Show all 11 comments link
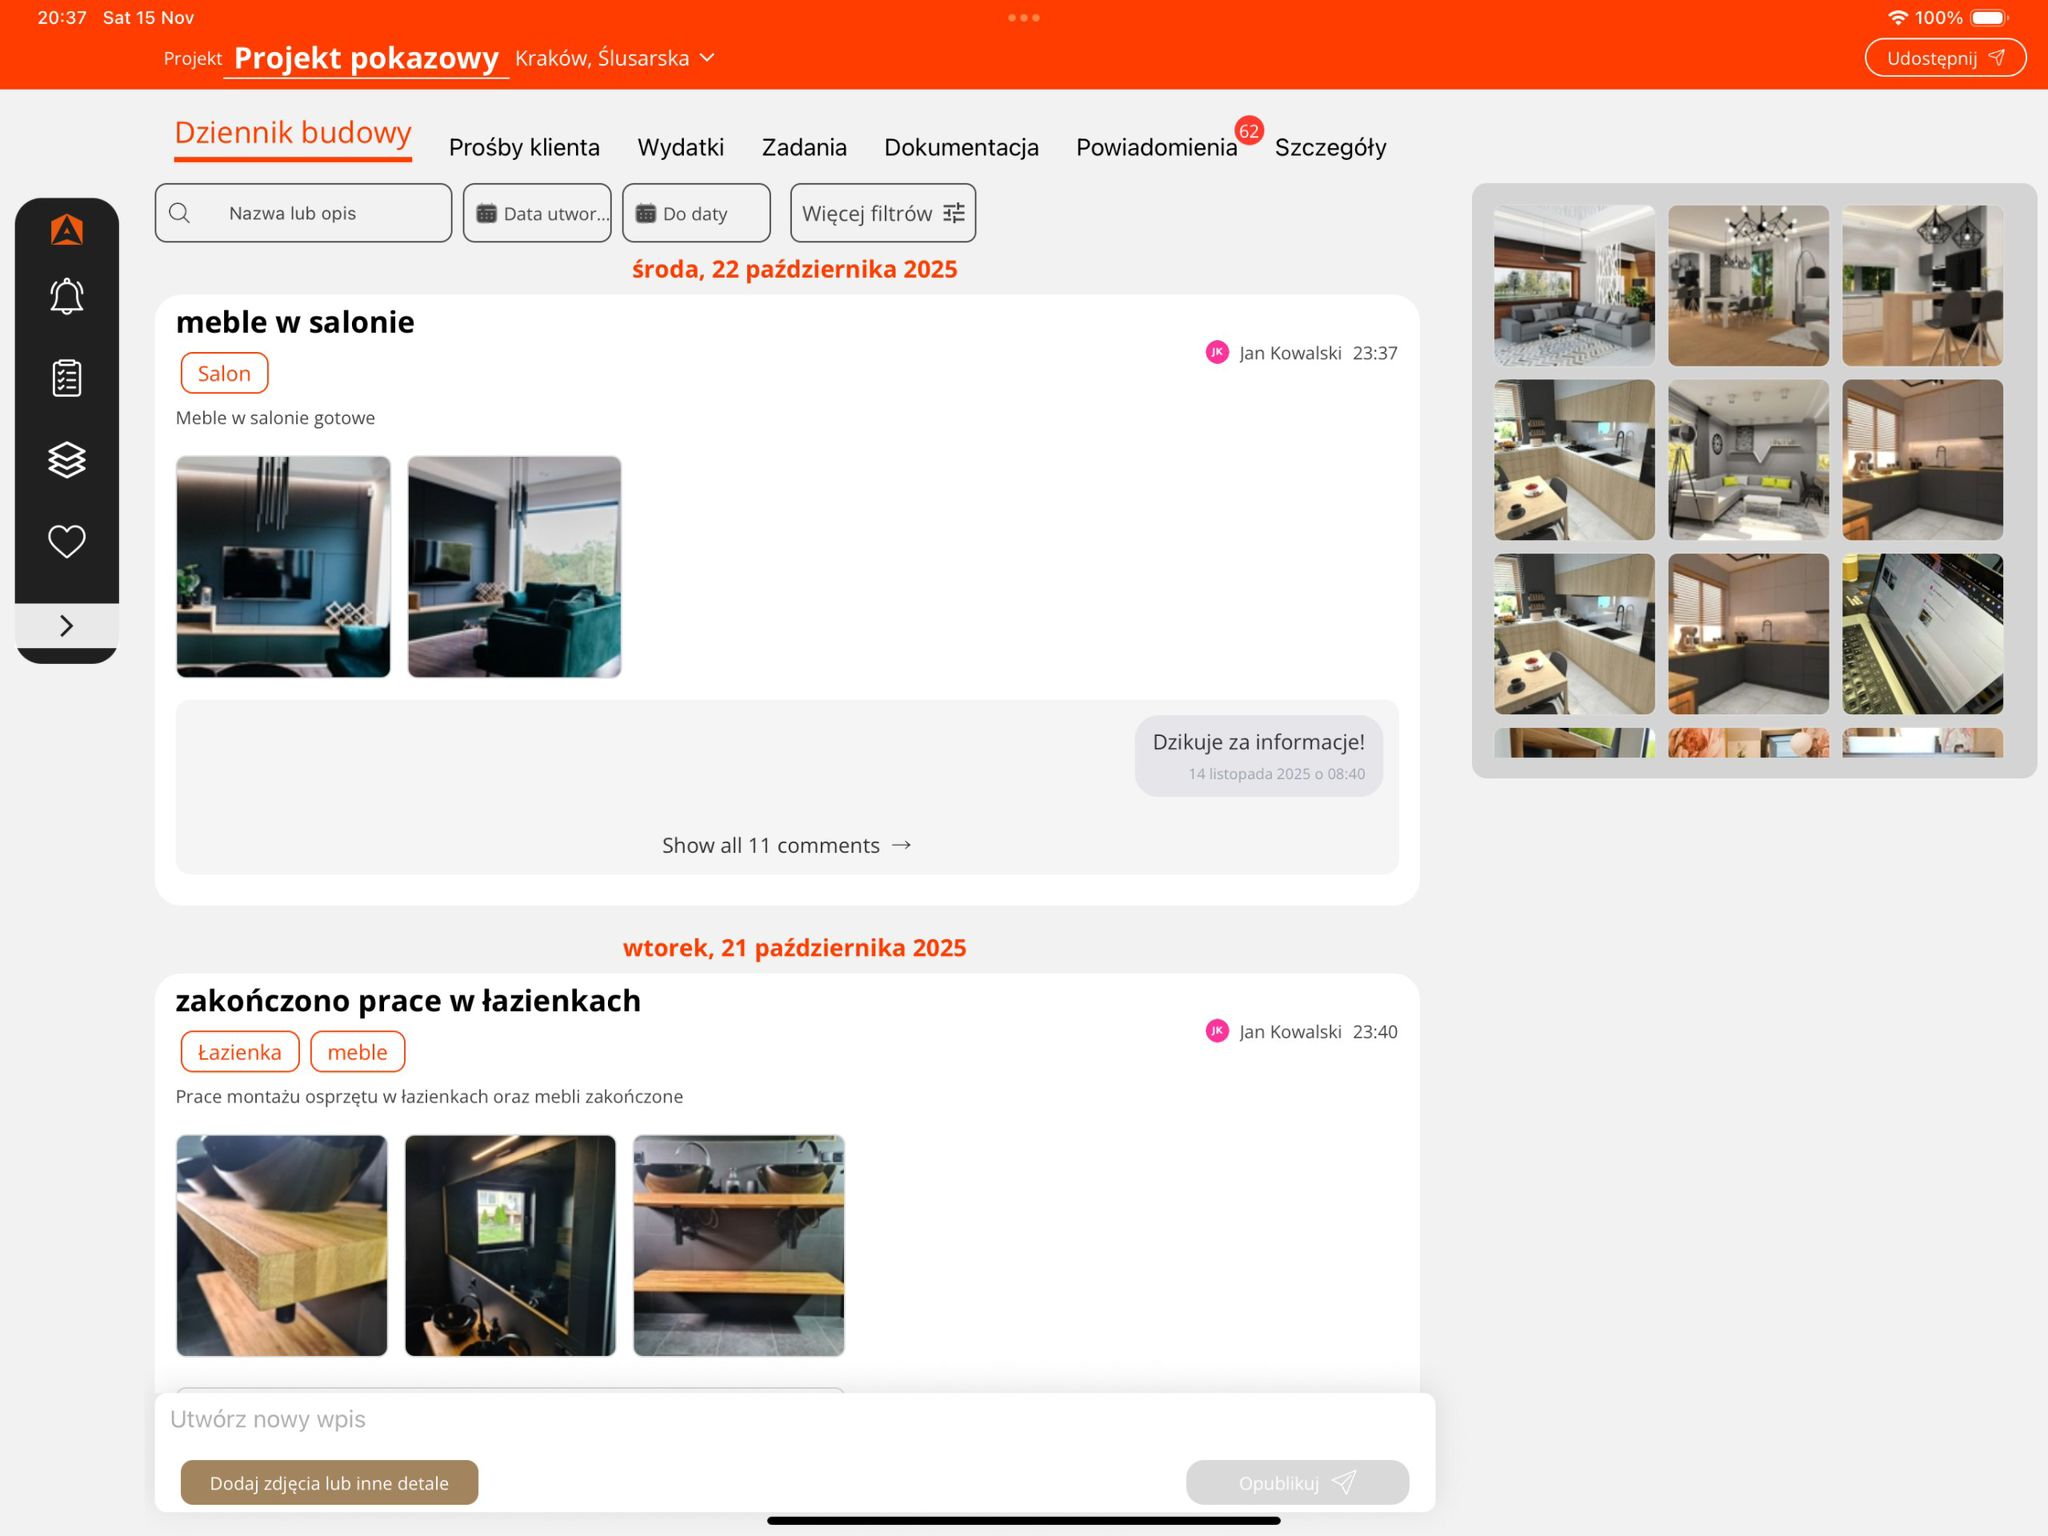2048x1536 pixels. pyautogui.click(x=786, y=845)
